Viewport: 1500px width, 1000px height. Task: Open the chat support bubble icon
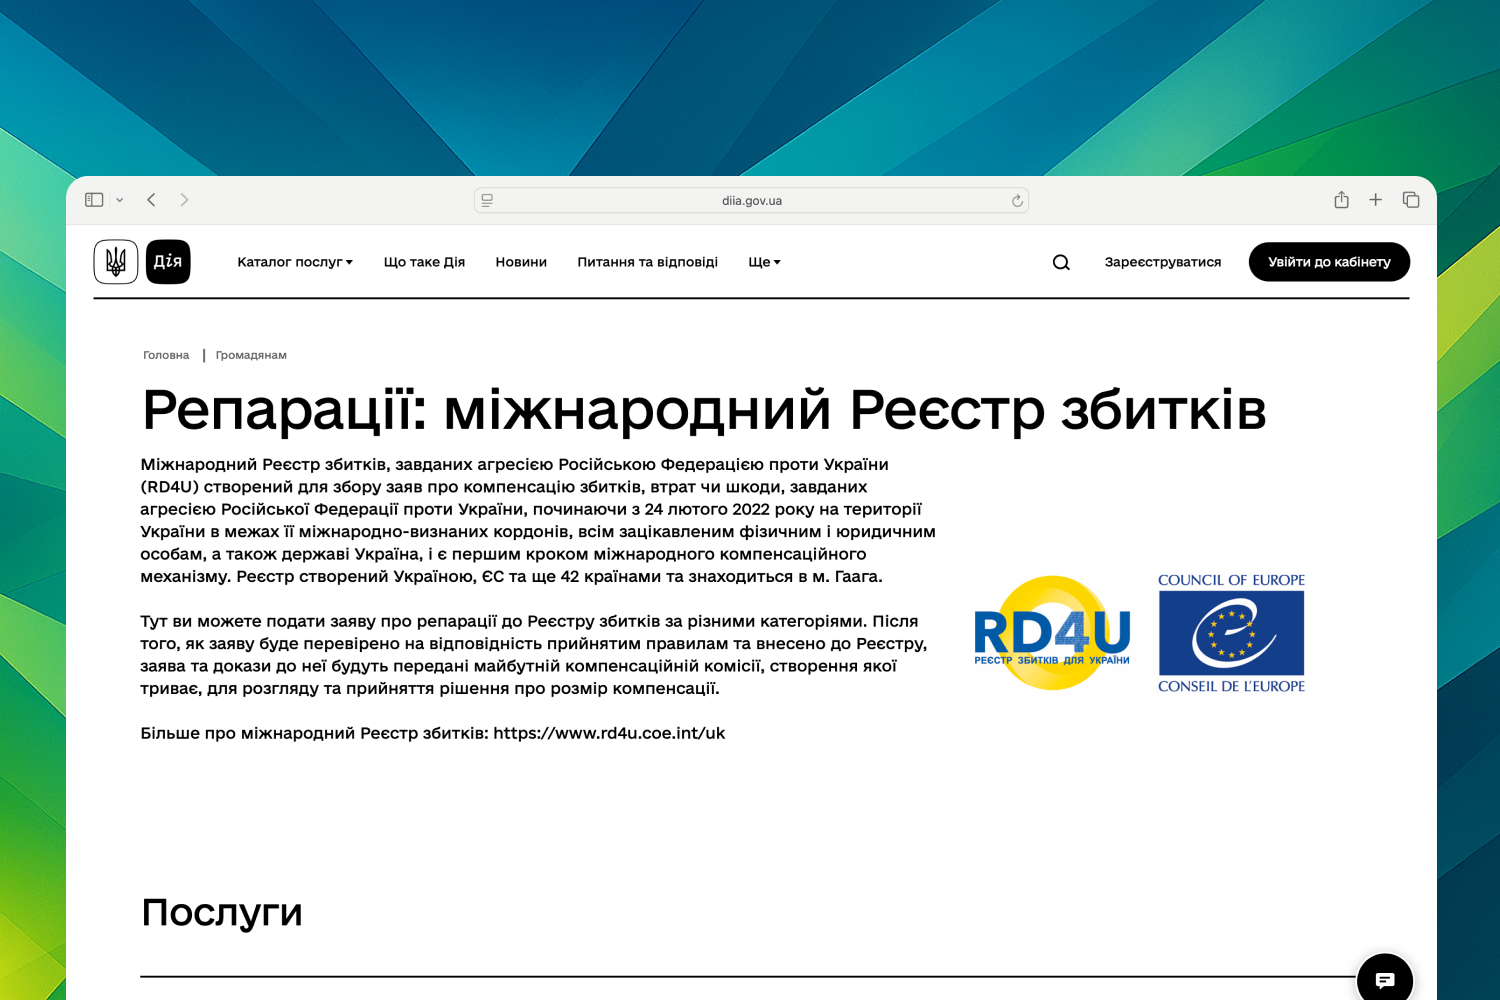(x=1385, y=979)
